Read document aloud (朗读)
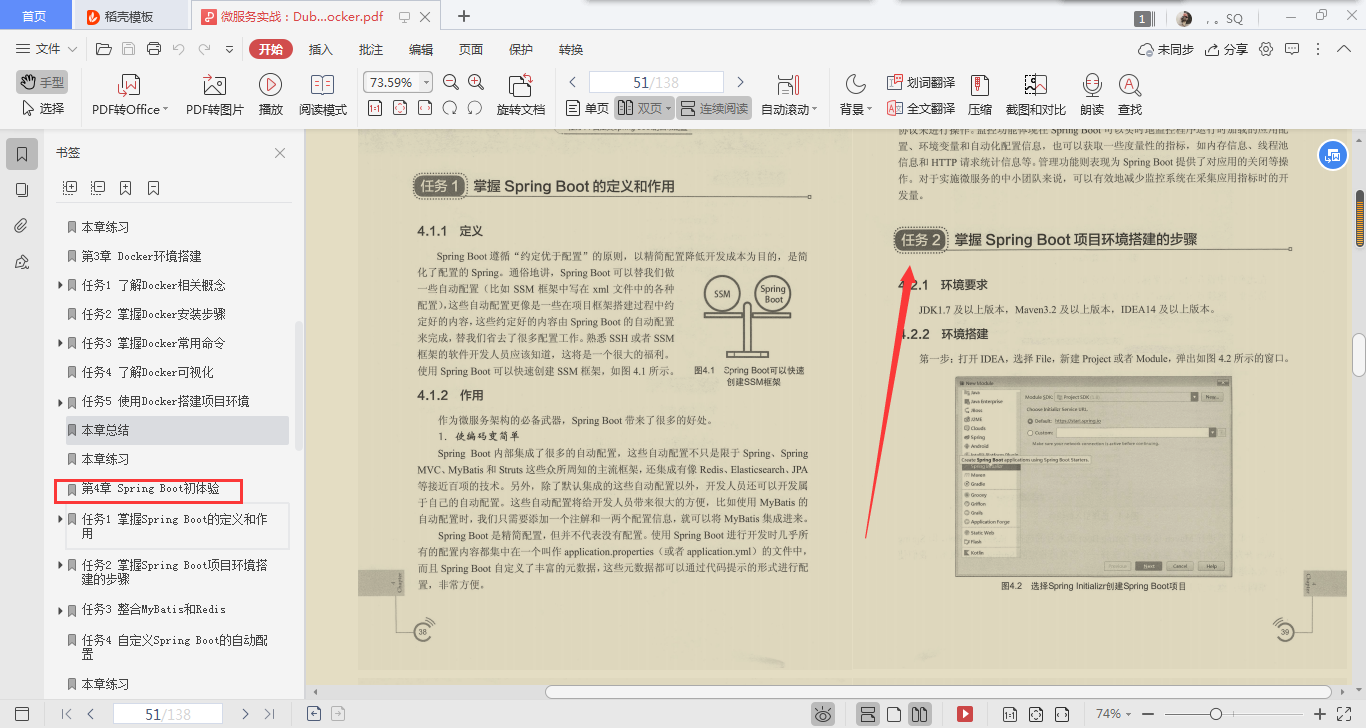1366x728 pixels. [x=1092, y=96]
